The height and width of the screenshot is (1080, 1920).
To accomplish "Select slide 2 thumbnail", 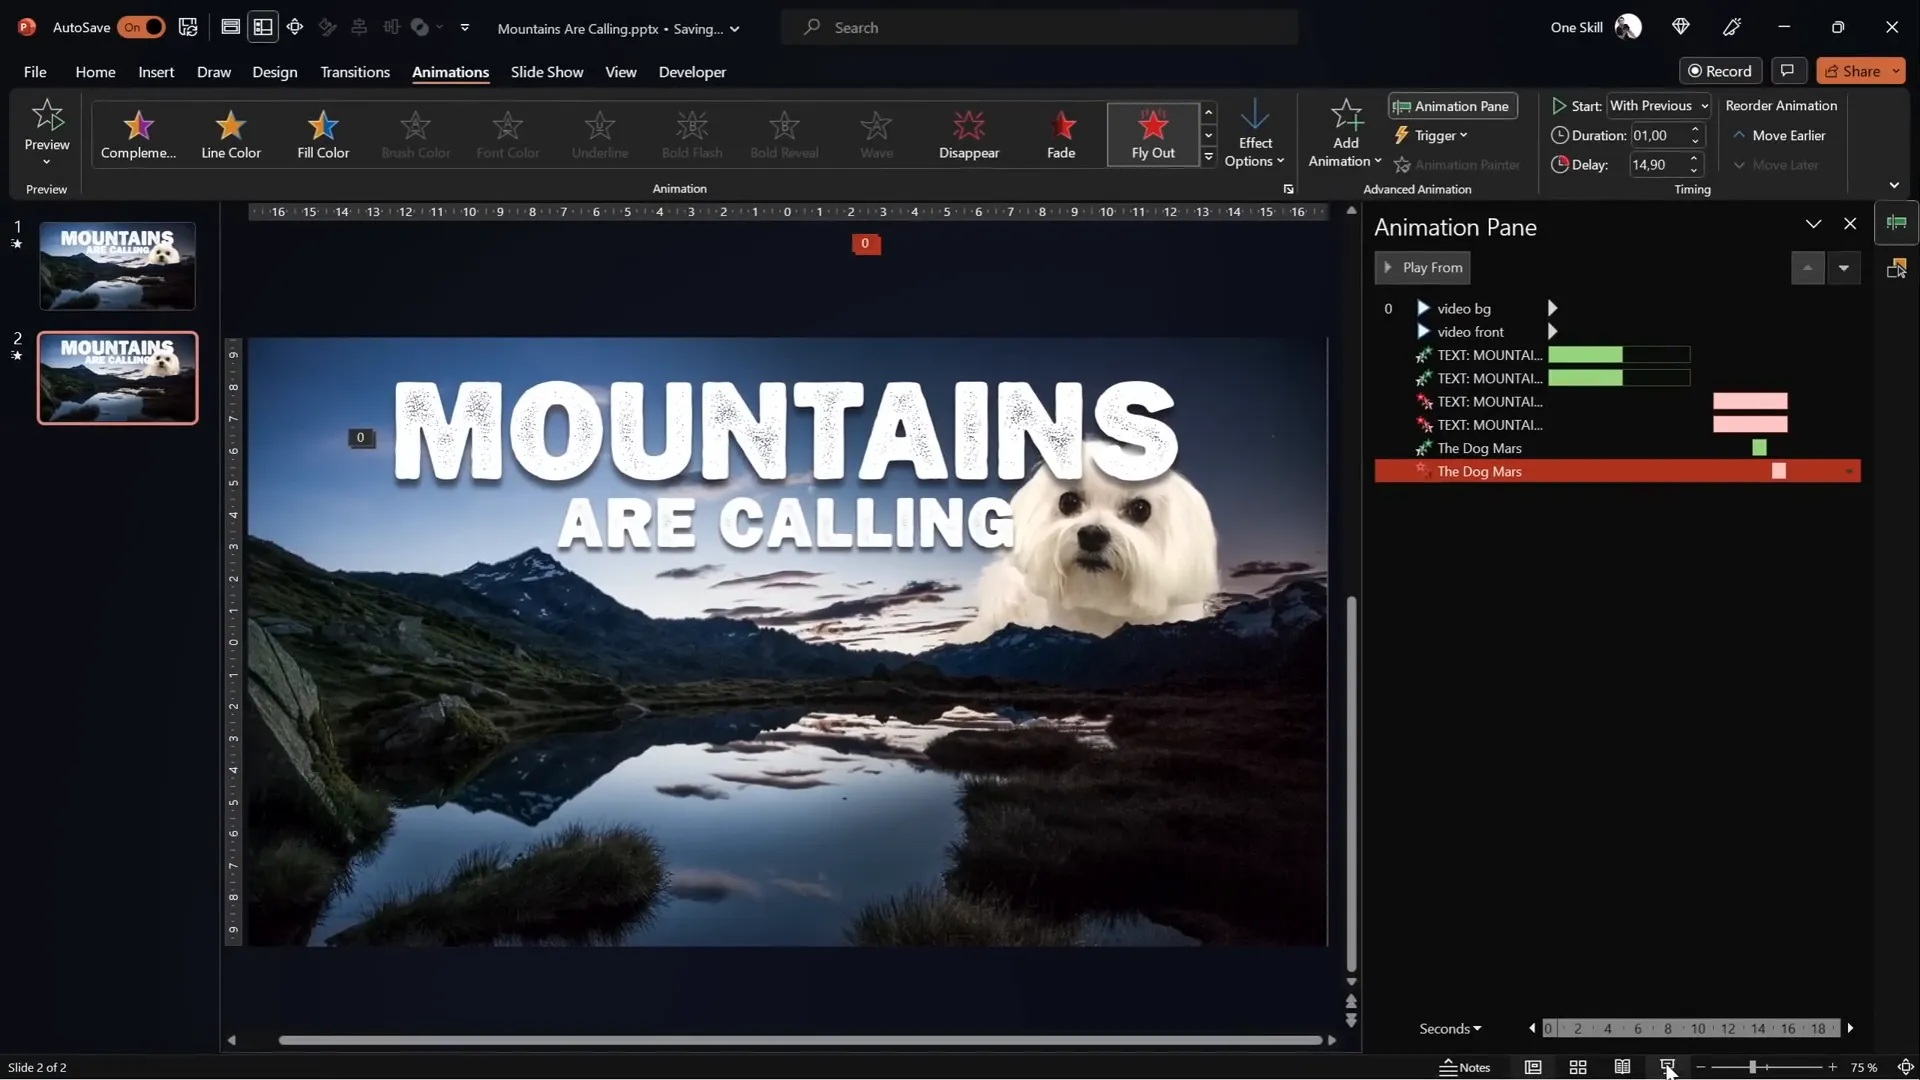I will (118, 378).
